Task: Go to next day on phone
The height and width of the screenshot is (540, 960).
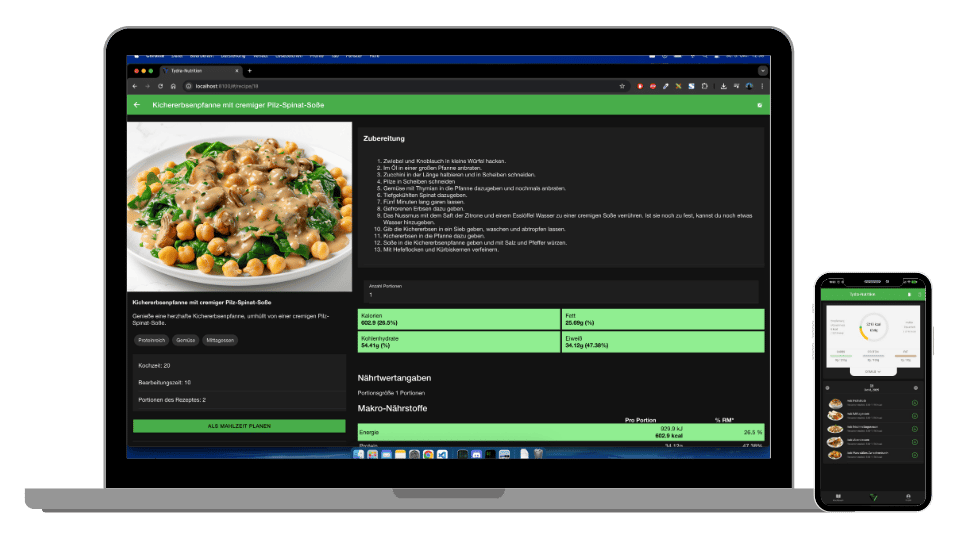Action: (916, 388)
